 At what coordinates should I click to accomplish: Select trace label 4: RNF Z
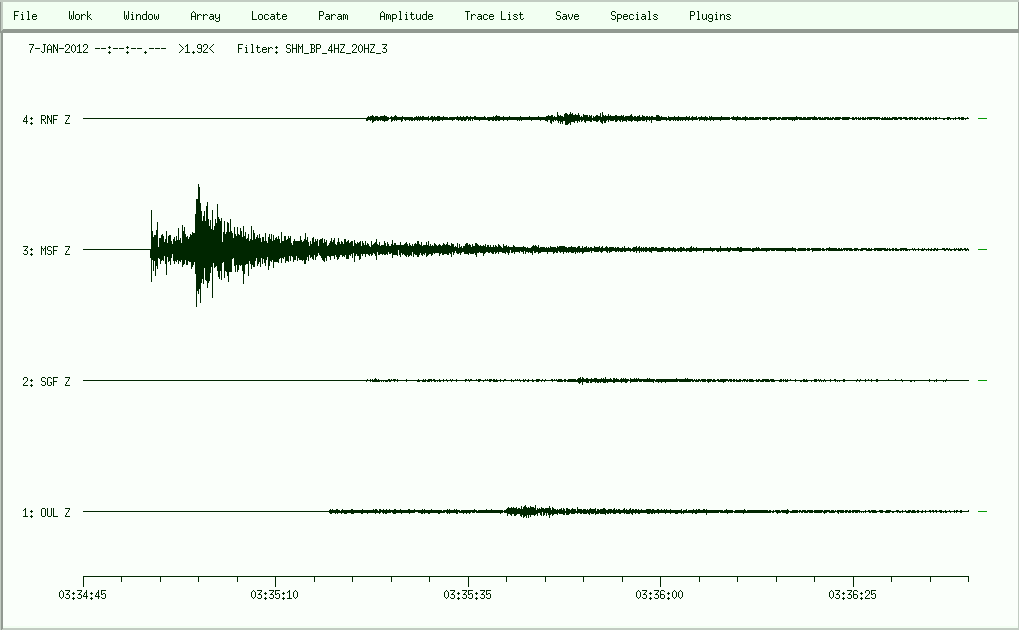coord(47,120)
